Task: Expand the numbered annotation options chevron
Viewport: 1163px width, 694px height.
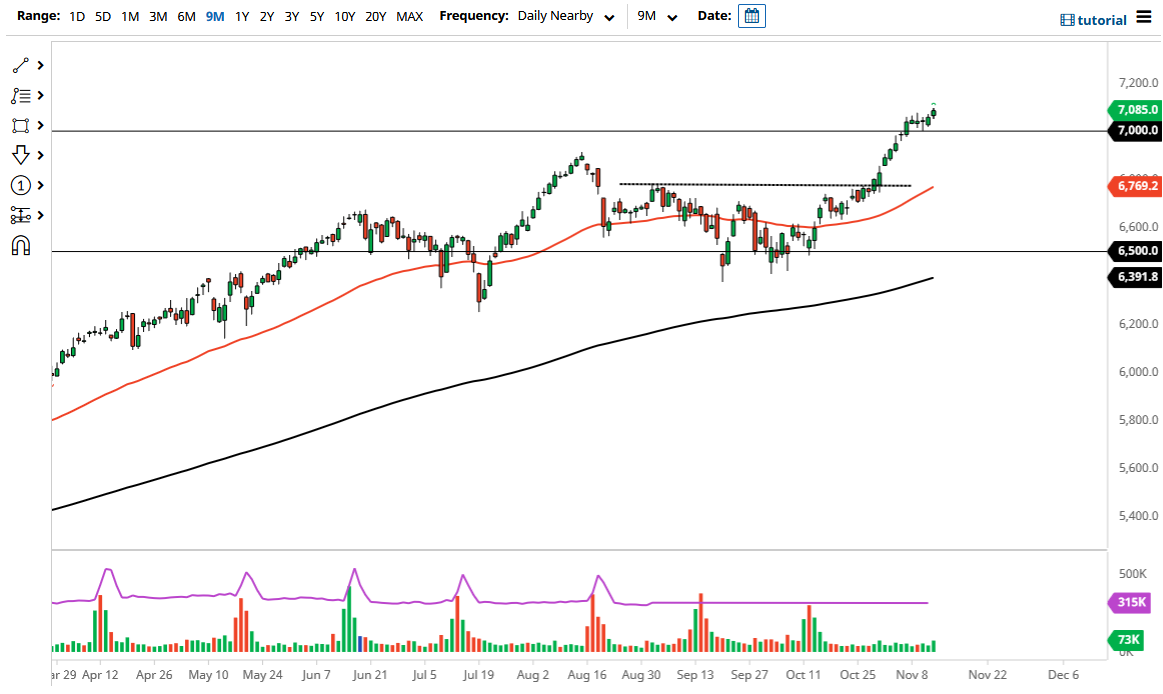Action: point(40,185)
